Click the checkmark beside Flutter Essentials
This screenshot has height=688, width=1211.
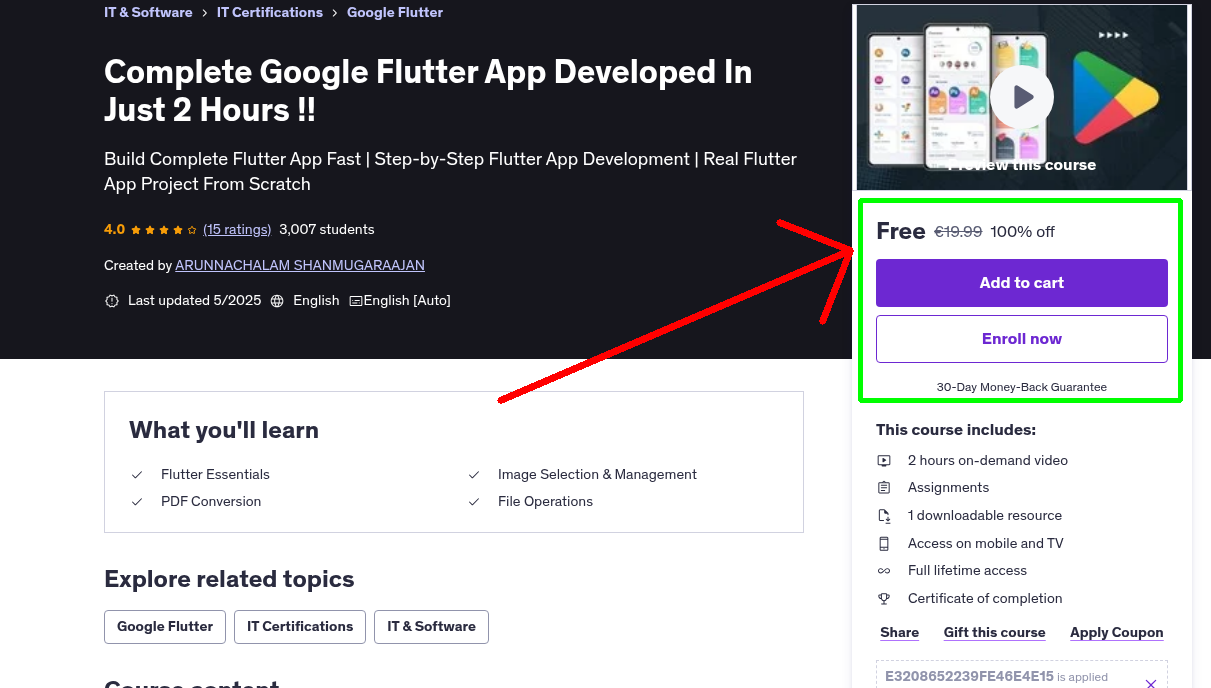[x=137, y=475]
